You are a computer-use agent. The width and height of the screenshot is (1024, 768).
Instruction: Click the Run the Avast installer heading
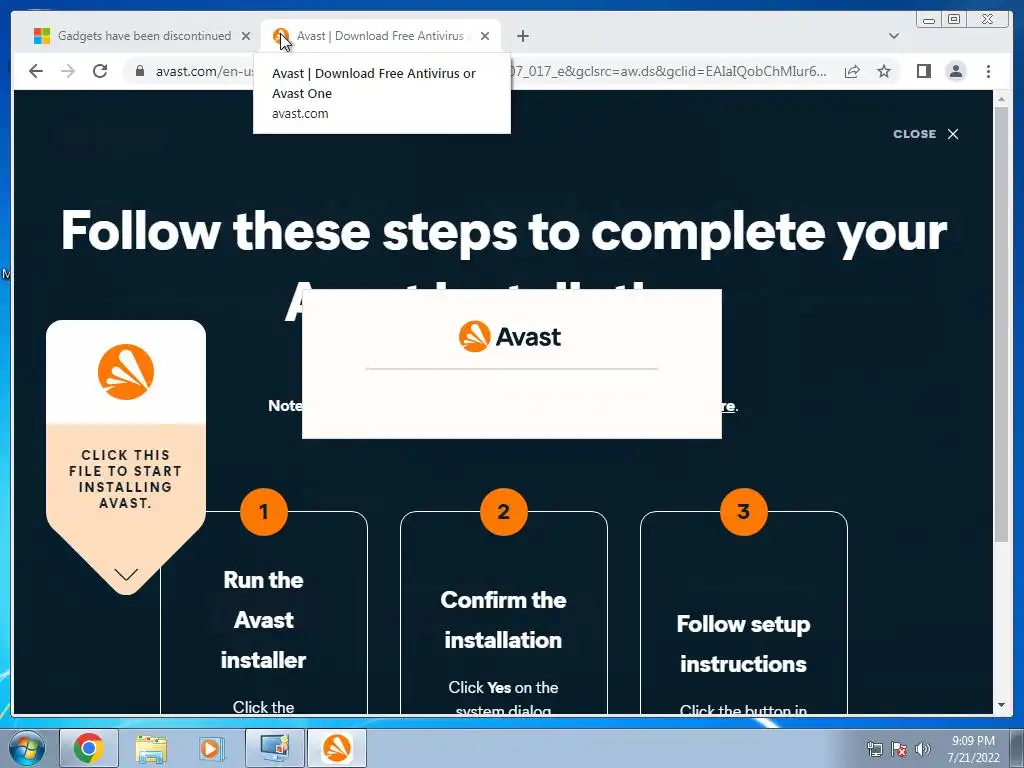coord(264,620)
